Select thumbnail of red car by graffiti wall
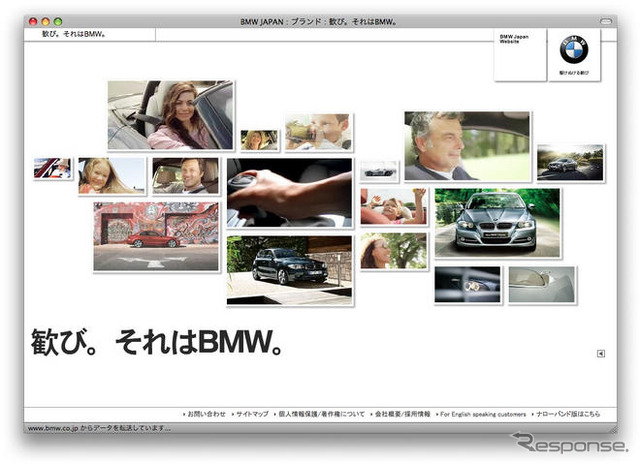640x465 pixels. pos(156,236)
